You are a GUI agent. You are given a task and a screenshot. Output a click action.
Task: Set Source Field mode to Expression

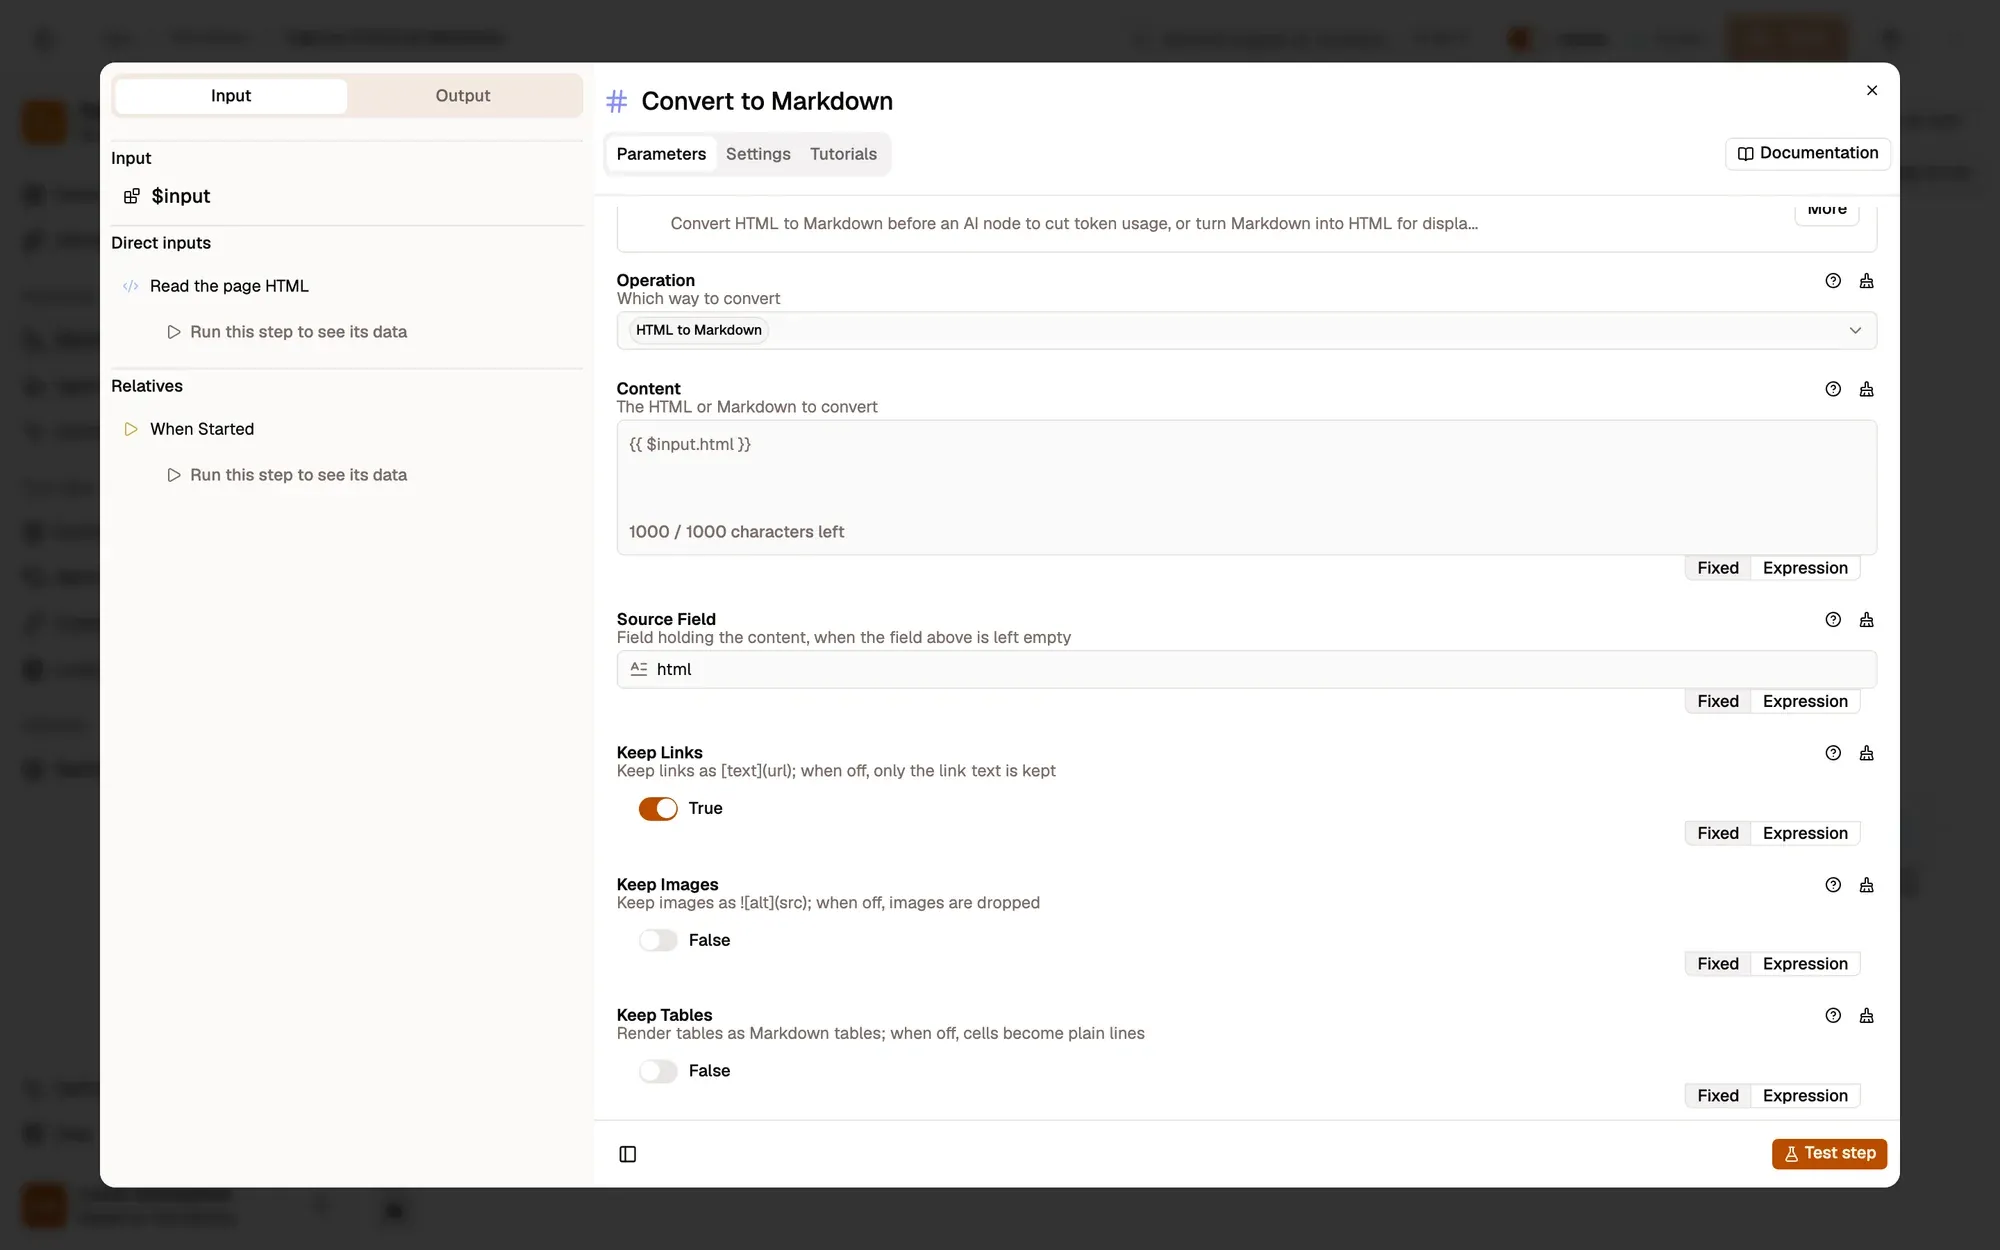pos(1805,701)
